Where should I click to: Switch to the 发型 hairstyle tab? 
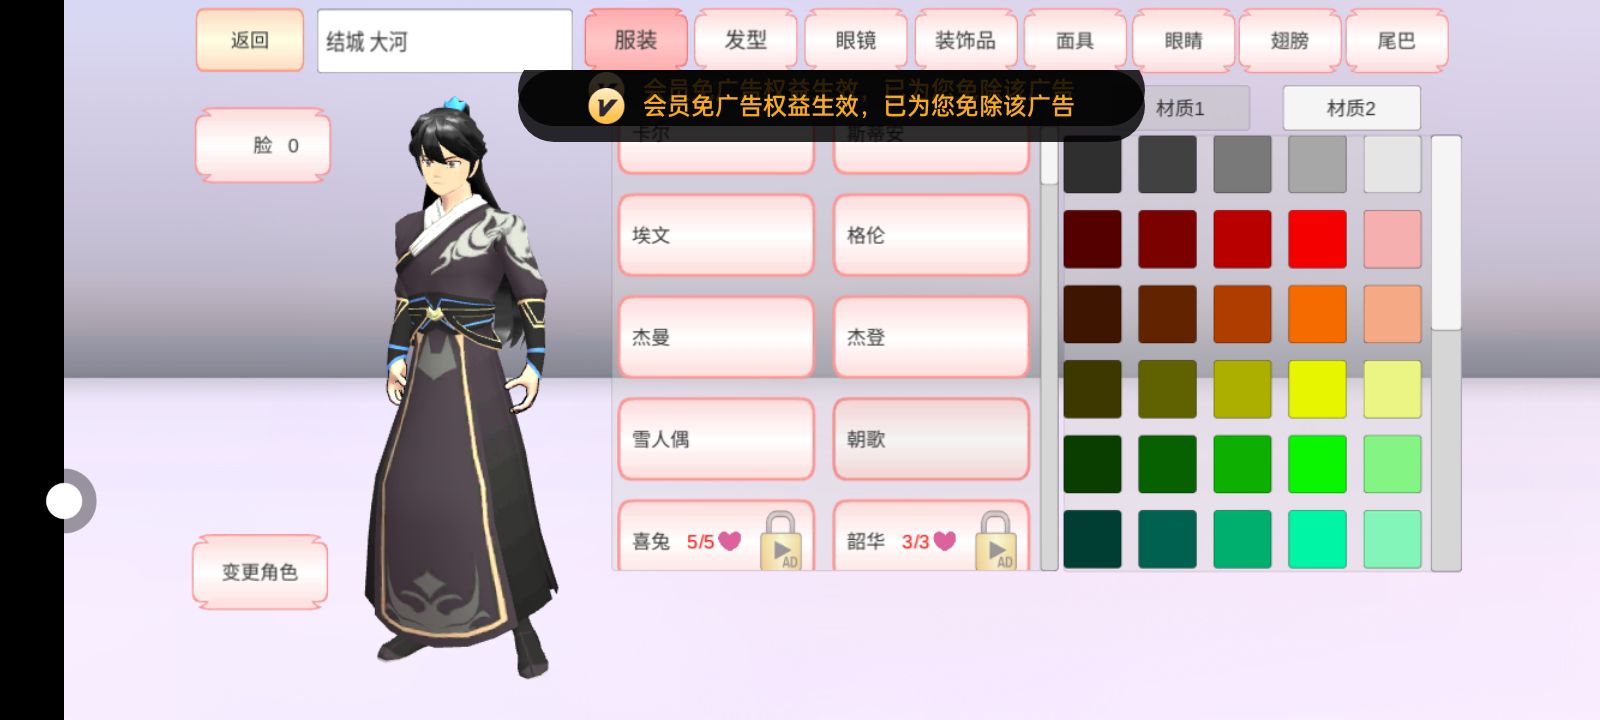coord(745,40)
